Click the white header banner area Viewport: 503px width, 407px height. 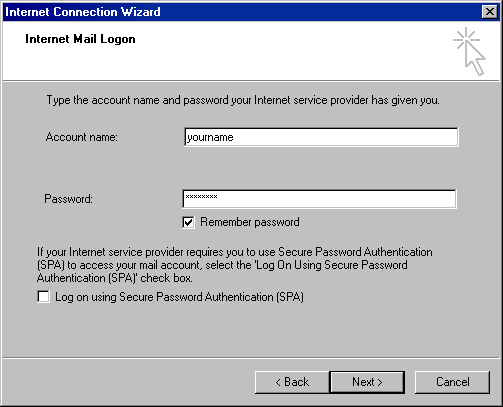click(233, 51)
